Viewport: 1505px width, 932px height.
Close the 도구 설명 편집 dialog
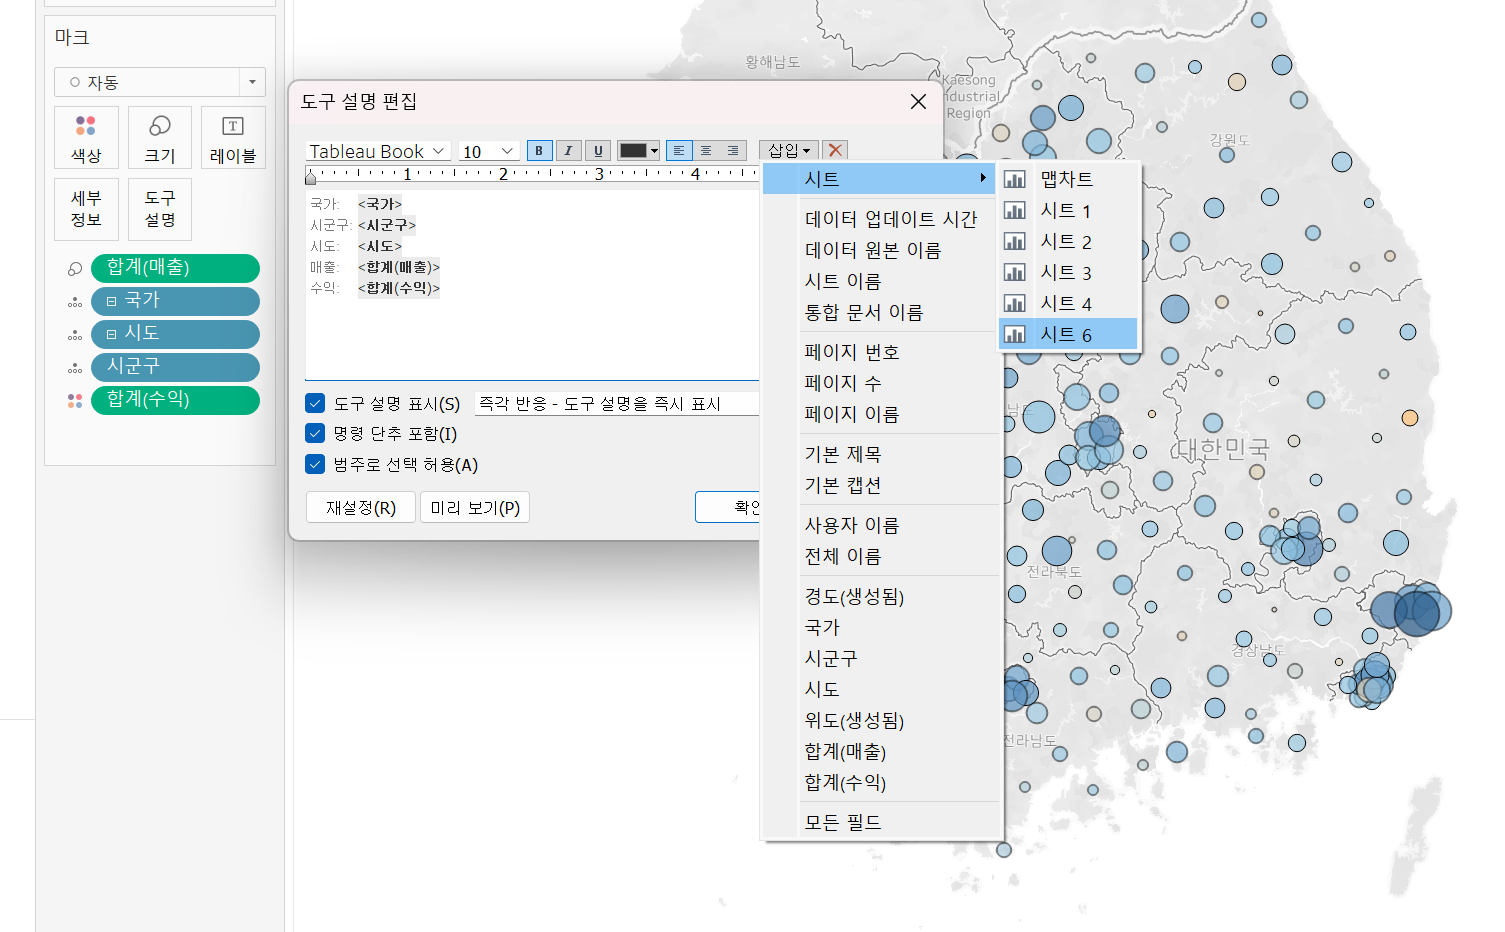918,102
